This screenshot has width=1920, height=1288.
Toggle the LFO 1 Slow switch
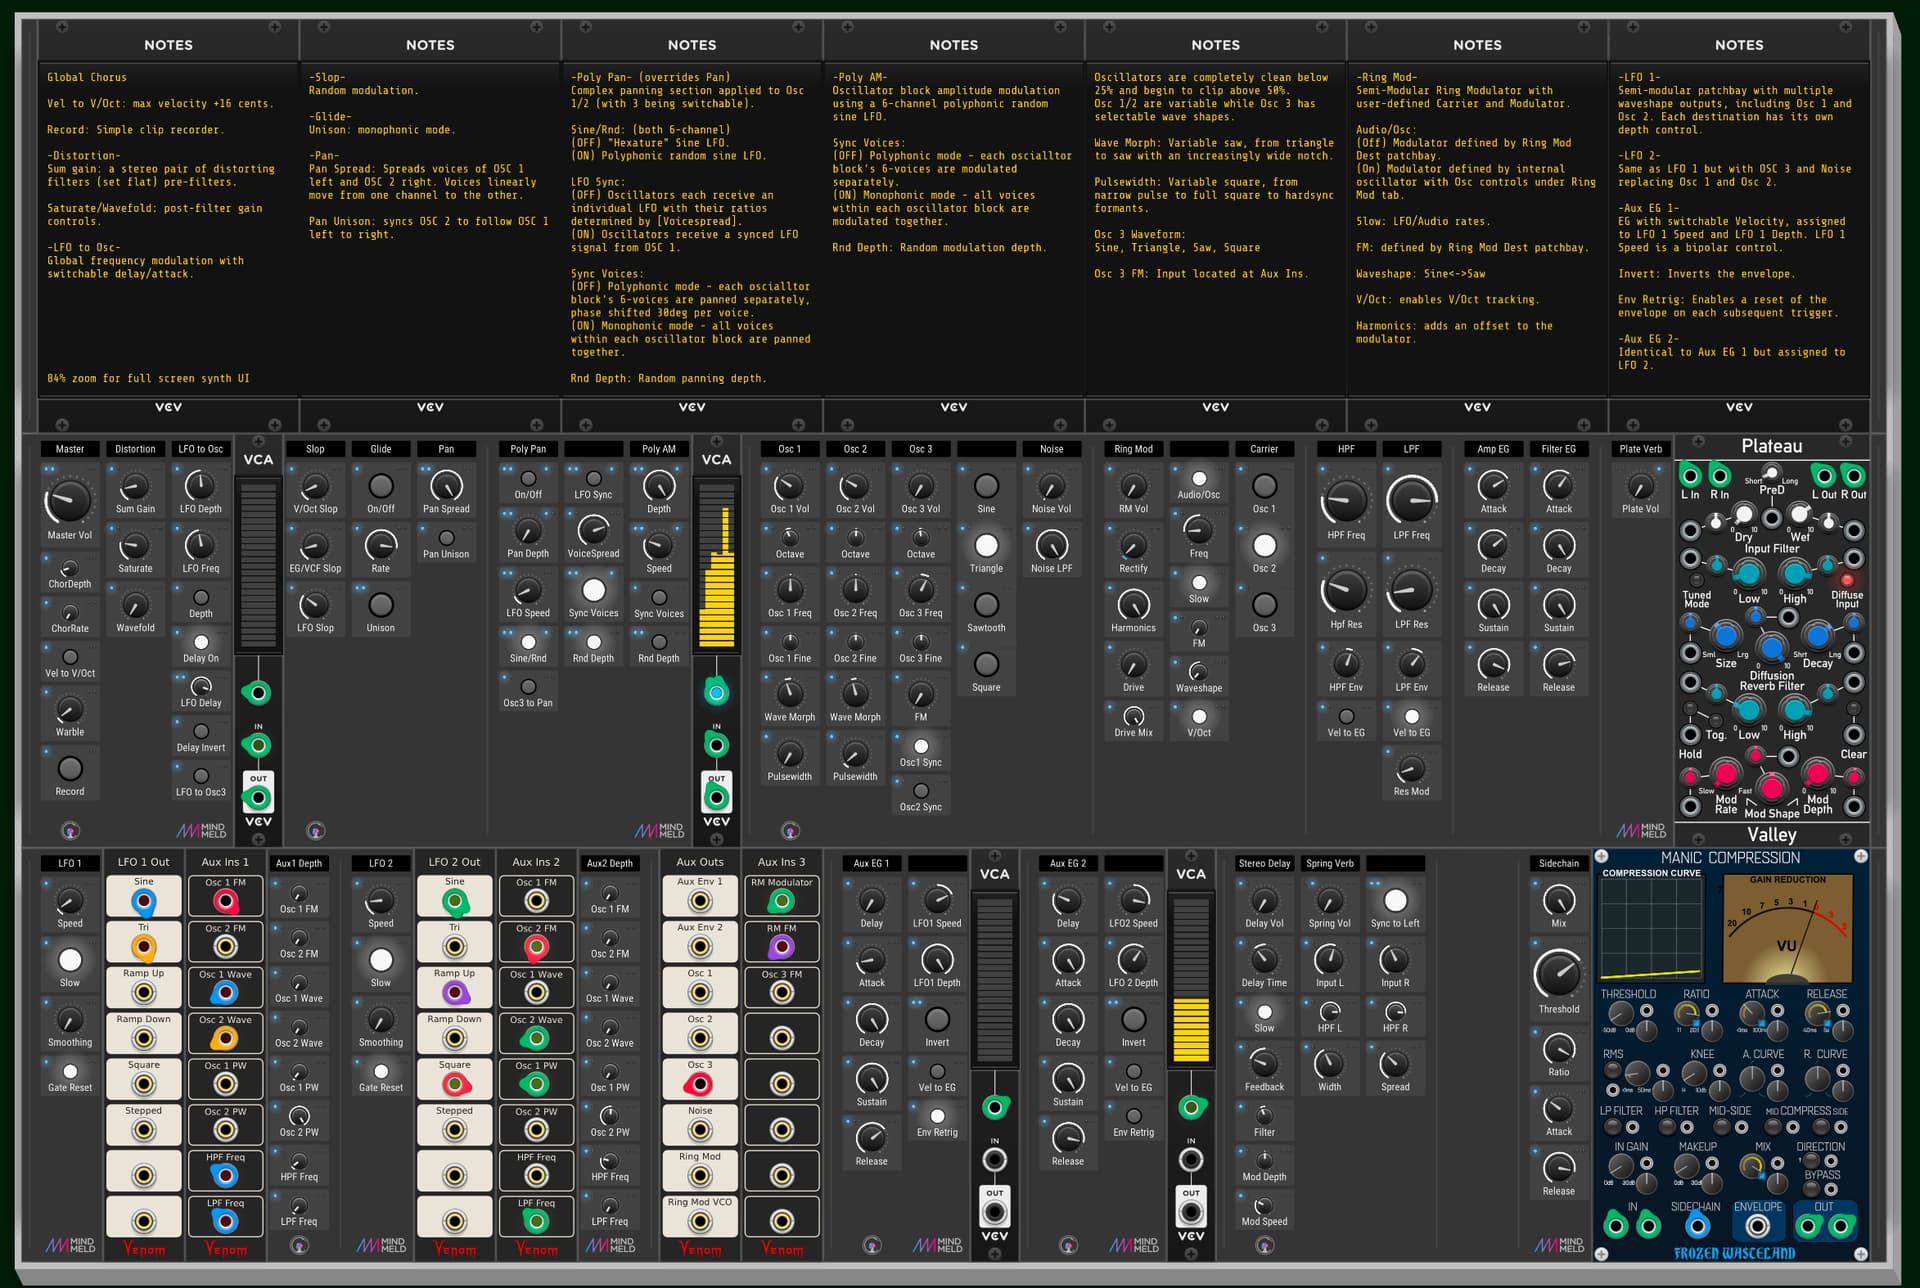tap(70, 960)
